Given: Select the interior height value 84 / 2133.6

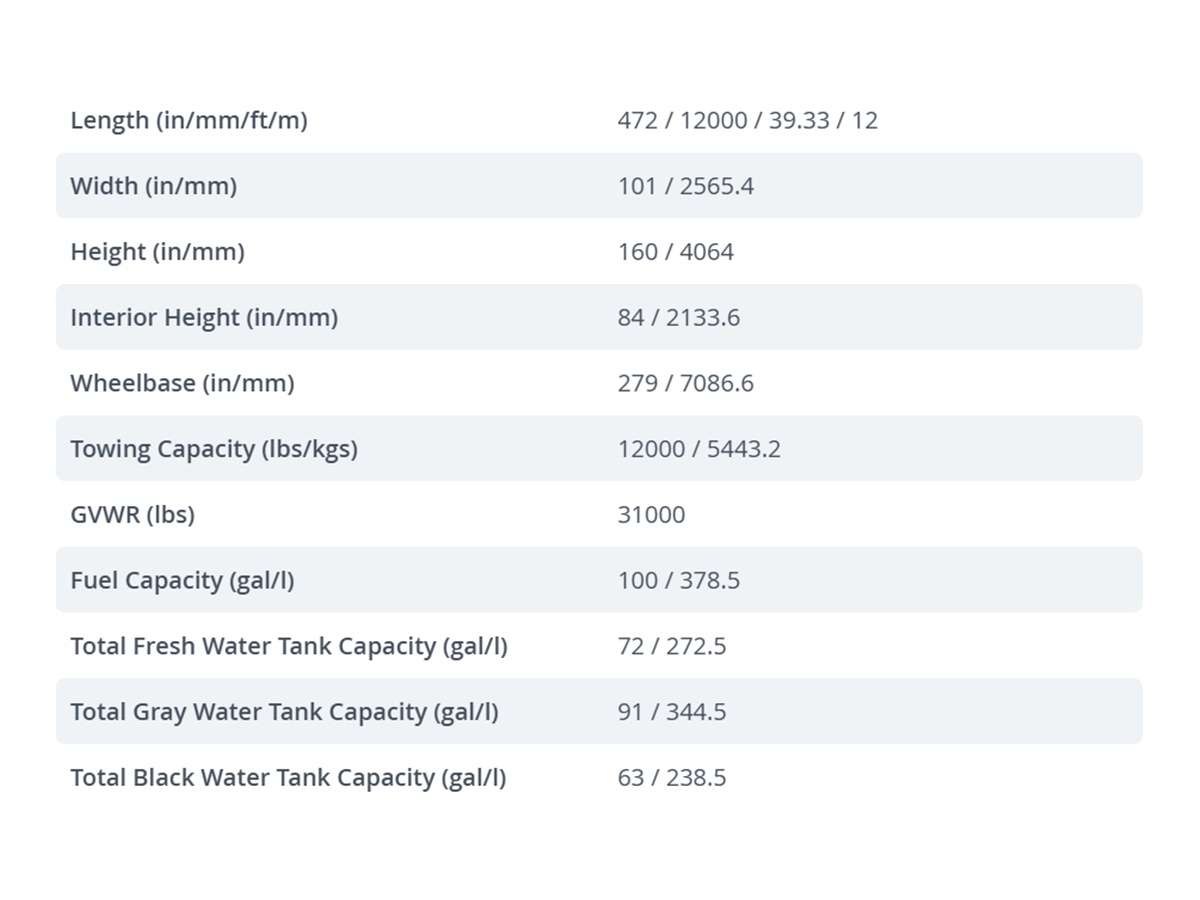Looking at the screenshot, I should pyautogui.click(x=679, y=318).
